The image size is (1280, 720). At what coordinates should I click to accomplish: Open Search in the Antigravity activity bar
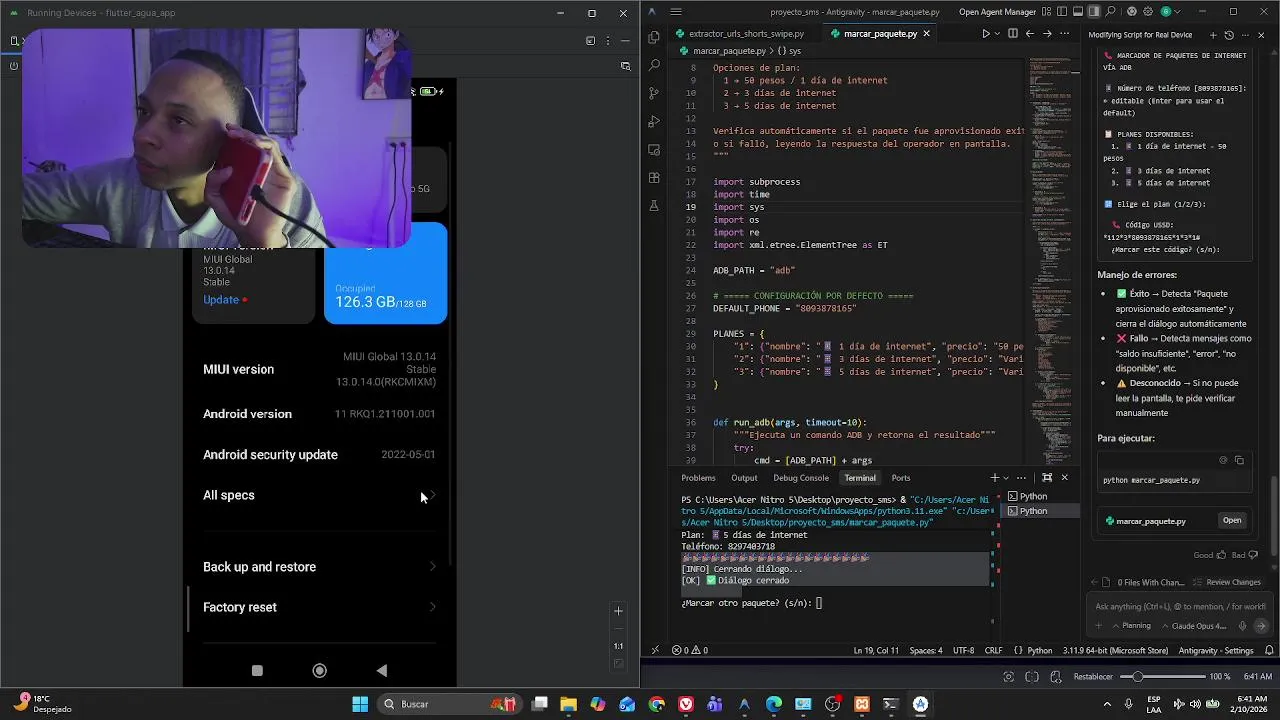(654, 65)
